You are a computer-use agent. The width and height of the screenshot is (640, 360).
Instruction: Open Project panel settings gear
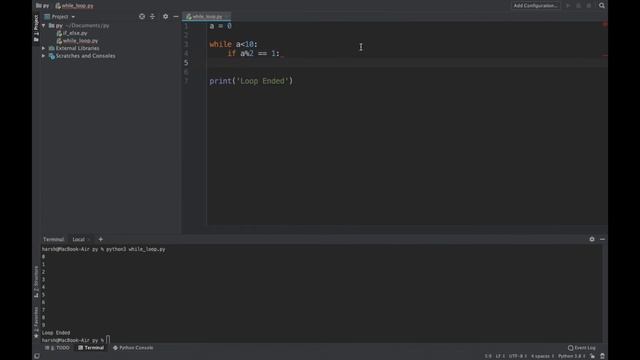(165, 17)
